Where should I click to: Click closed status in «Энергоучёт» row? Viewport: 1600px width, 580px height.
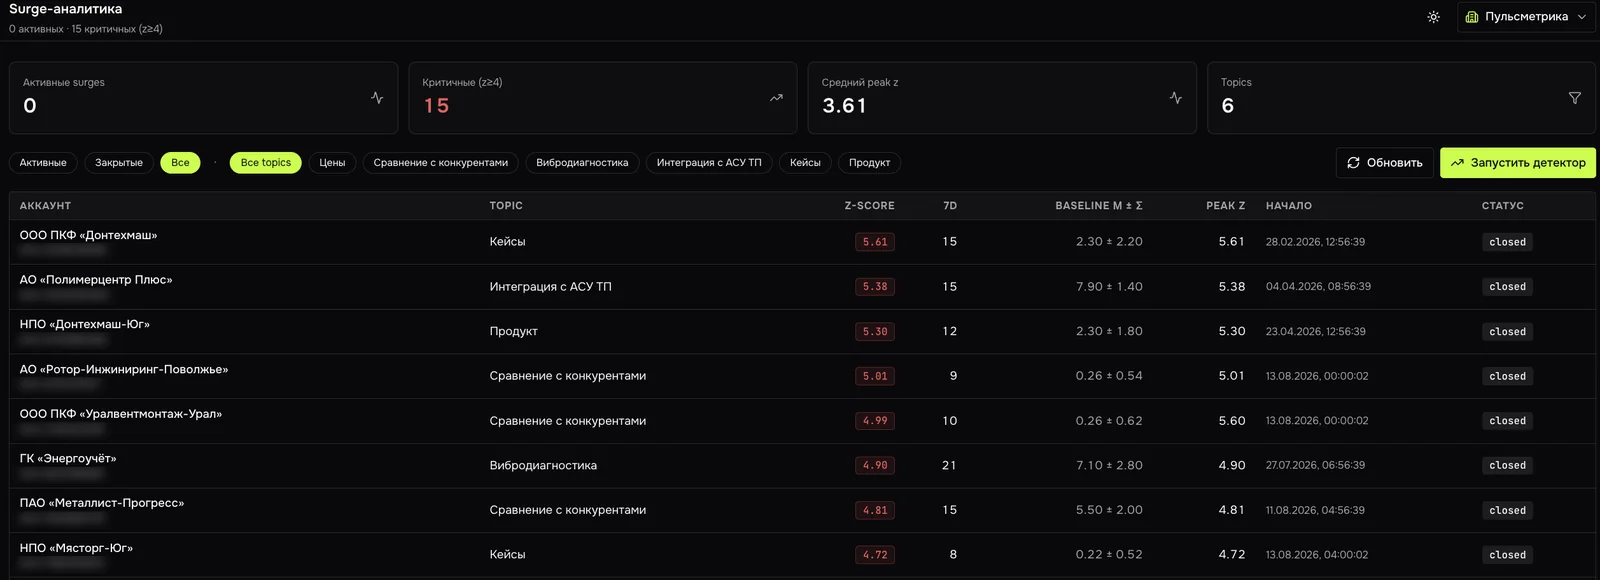coord(1507,465)
